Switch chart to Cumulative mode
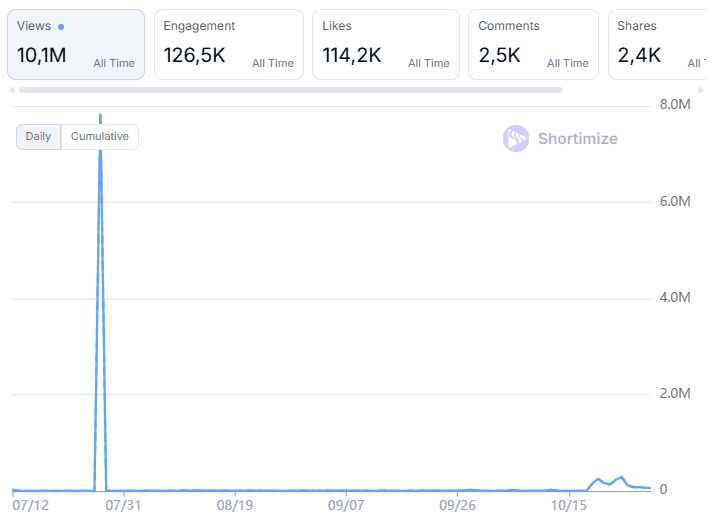 [100, 137]
